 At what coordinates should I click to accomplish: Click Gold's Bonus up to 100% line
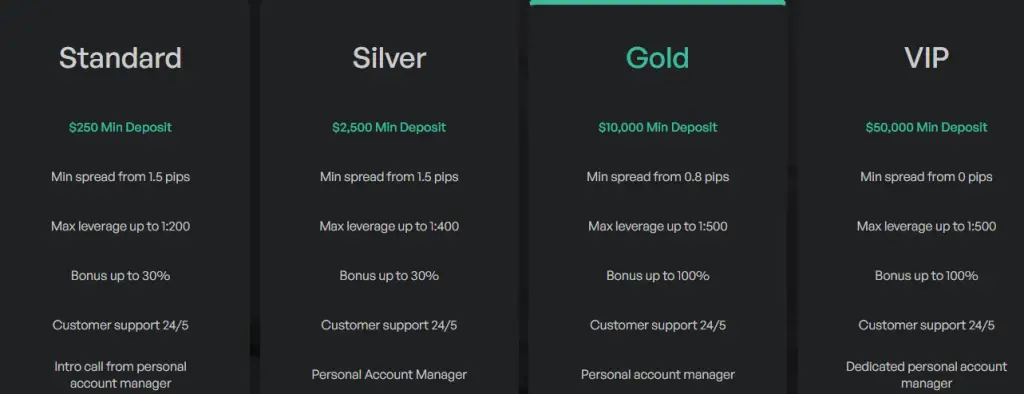(658, 276)
